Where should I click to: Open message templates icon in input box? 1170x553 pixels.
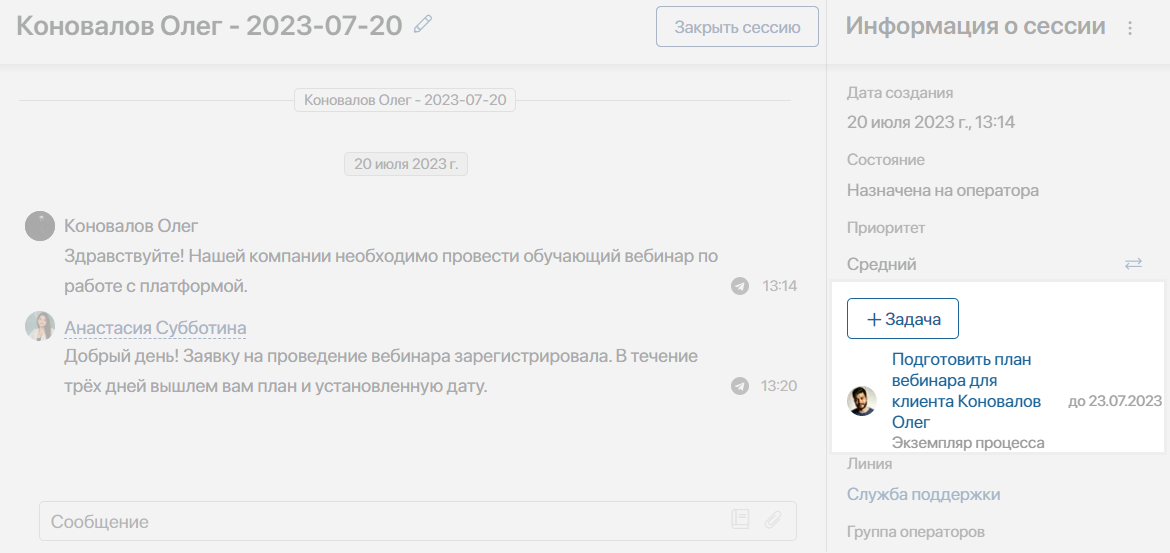click(x=740, y=520)
